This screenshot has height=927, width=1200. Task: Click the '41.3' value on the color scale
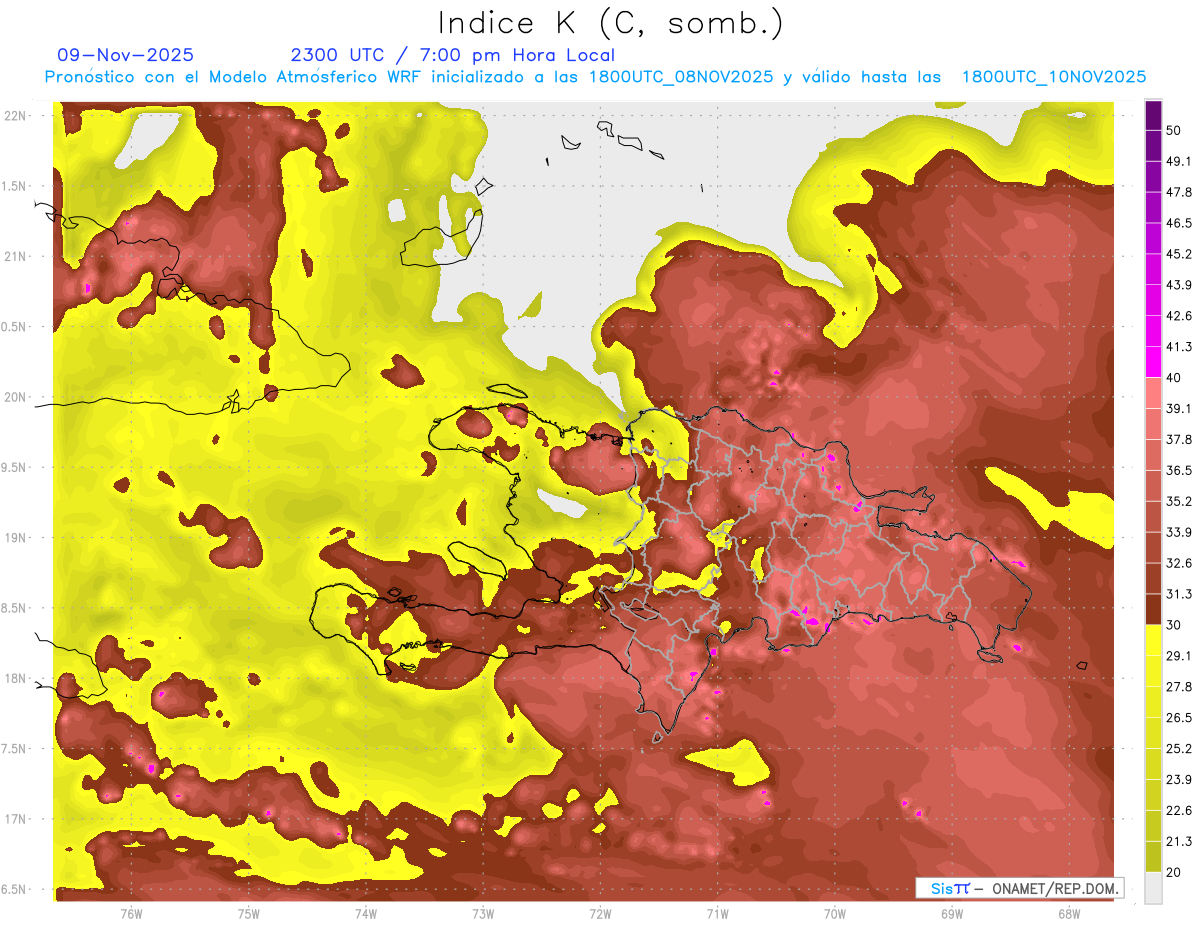[x=1179, y=347]
